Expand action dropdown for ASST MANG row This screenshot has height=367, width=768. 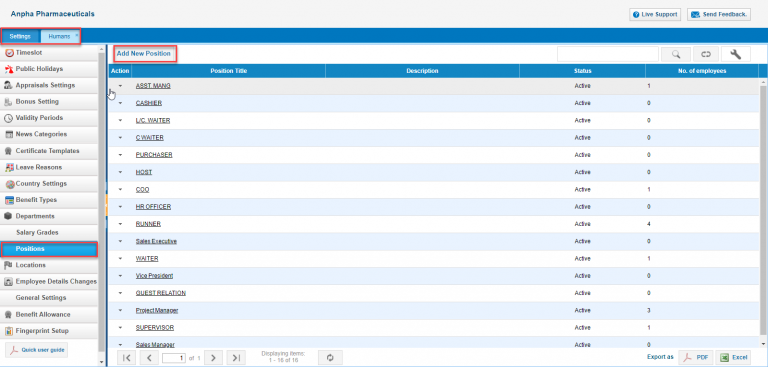[120, 86]
